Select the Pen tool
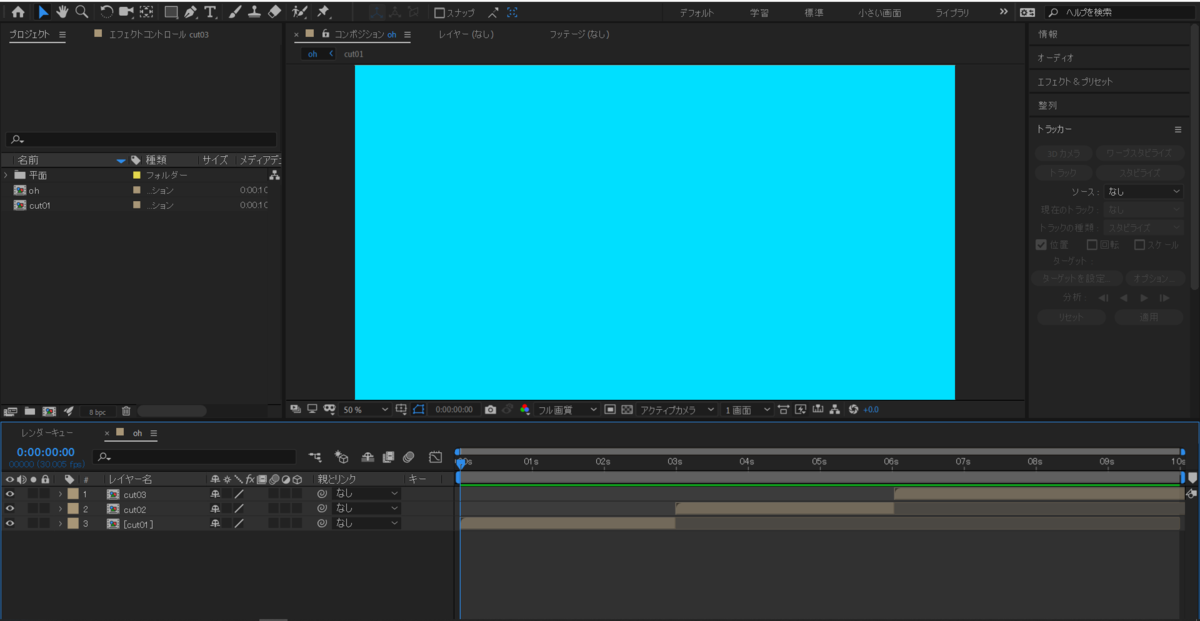1200x621 pixels. coord(191,13)
